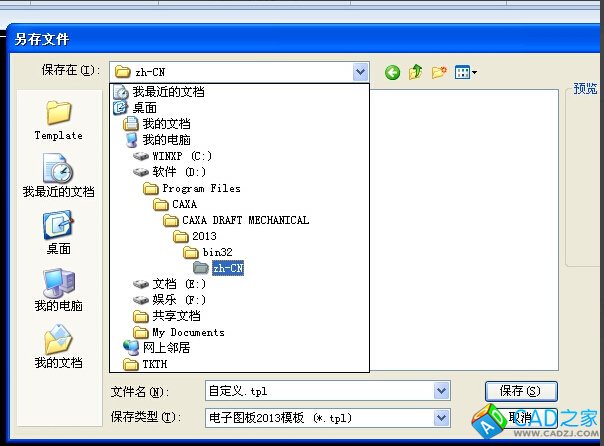Create a new folder
Viewport: 604px width, 446px height.
[x=438, y=72]
